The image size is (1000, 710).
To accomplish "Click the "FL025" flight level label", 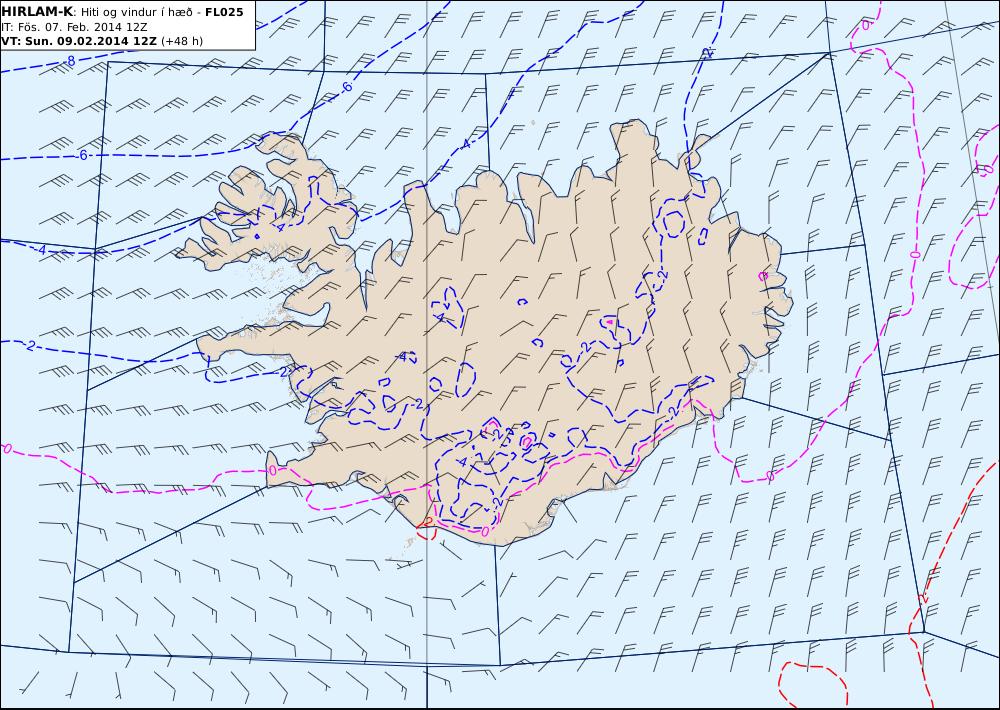I will [224, 12].
